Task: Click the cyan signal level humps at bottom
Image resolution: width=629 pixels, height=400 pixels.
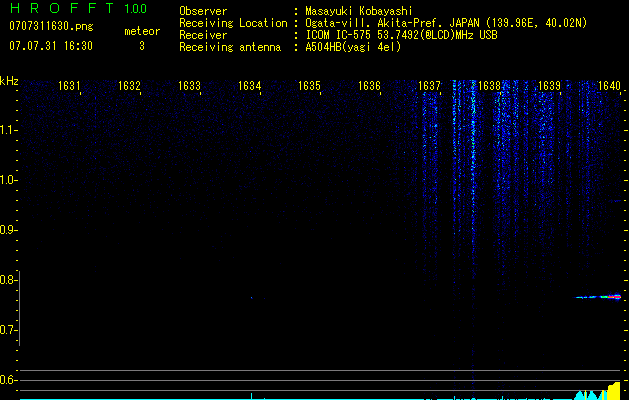Action: (x=592, y=395)
